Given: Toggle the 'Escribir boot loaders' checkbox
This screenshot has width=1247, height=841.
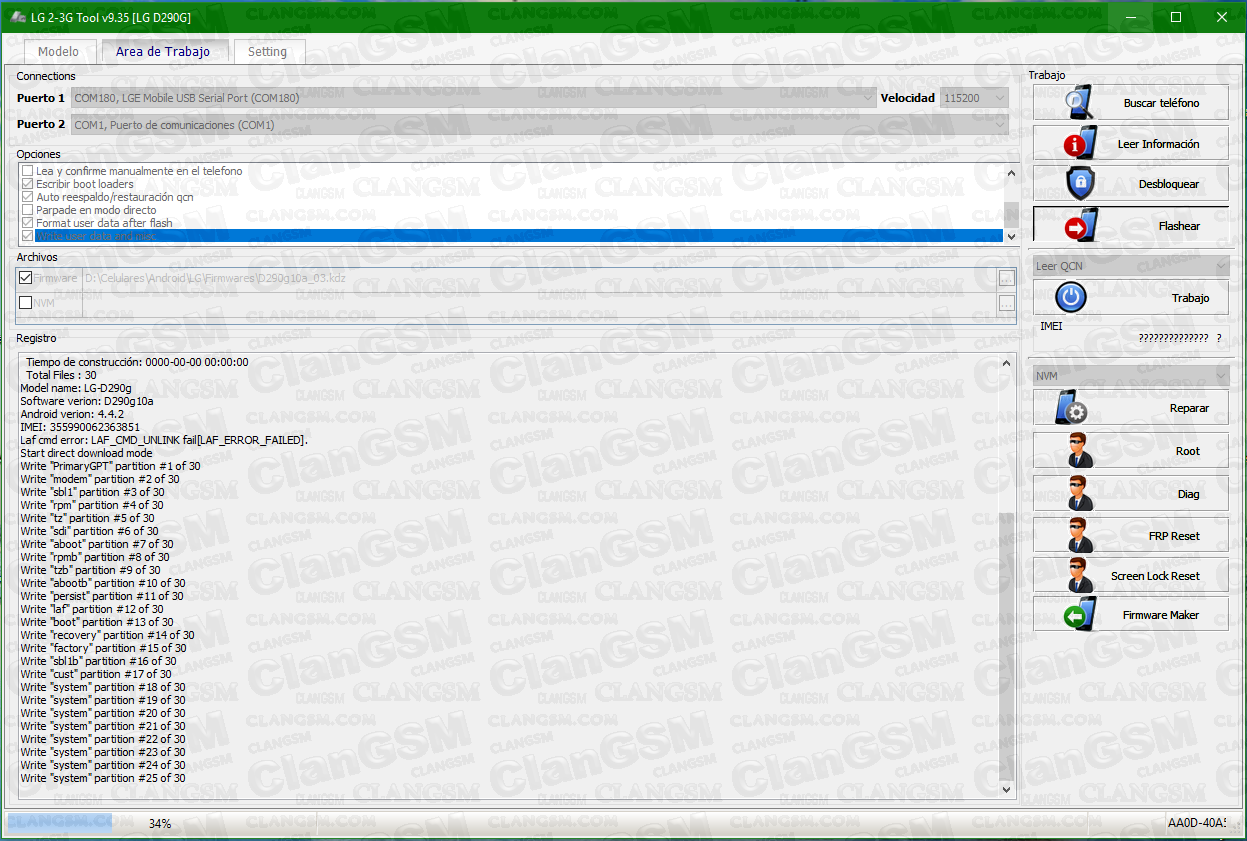Looking at the screenshot, I should (28, 184).
